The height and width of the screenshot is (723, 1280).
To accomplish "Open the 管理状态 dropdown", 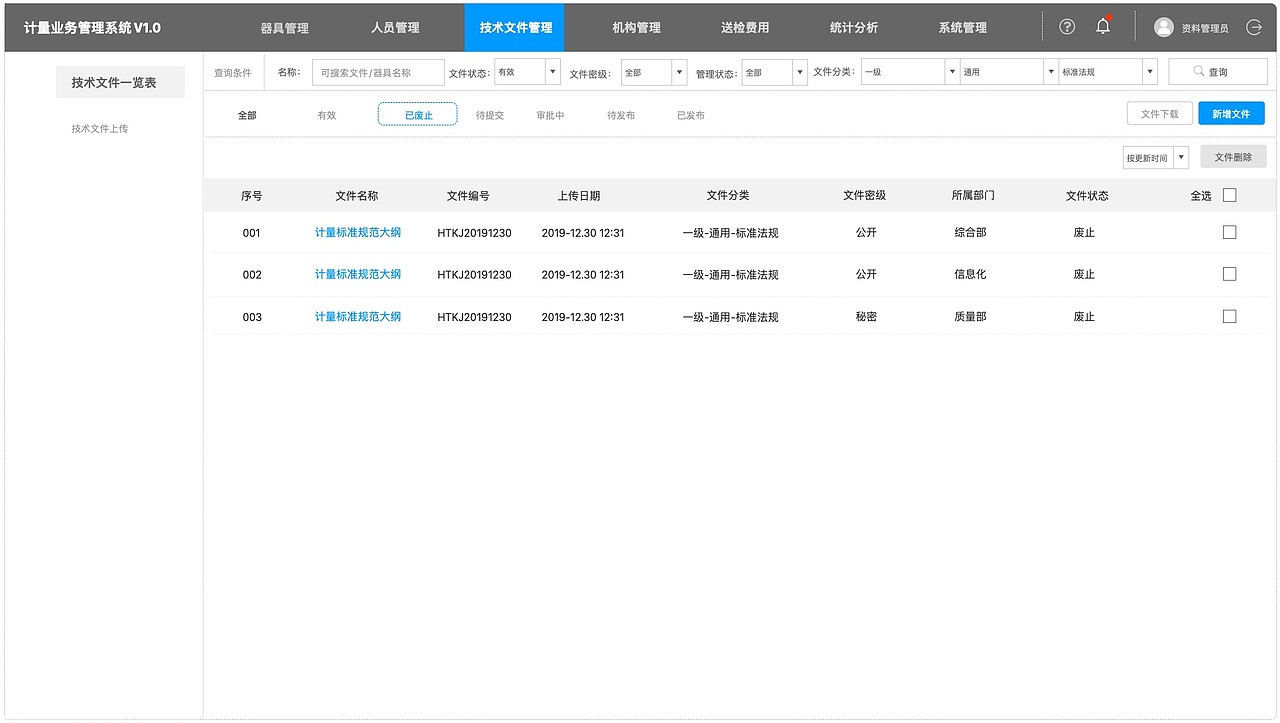I will (x=774, y=72).
